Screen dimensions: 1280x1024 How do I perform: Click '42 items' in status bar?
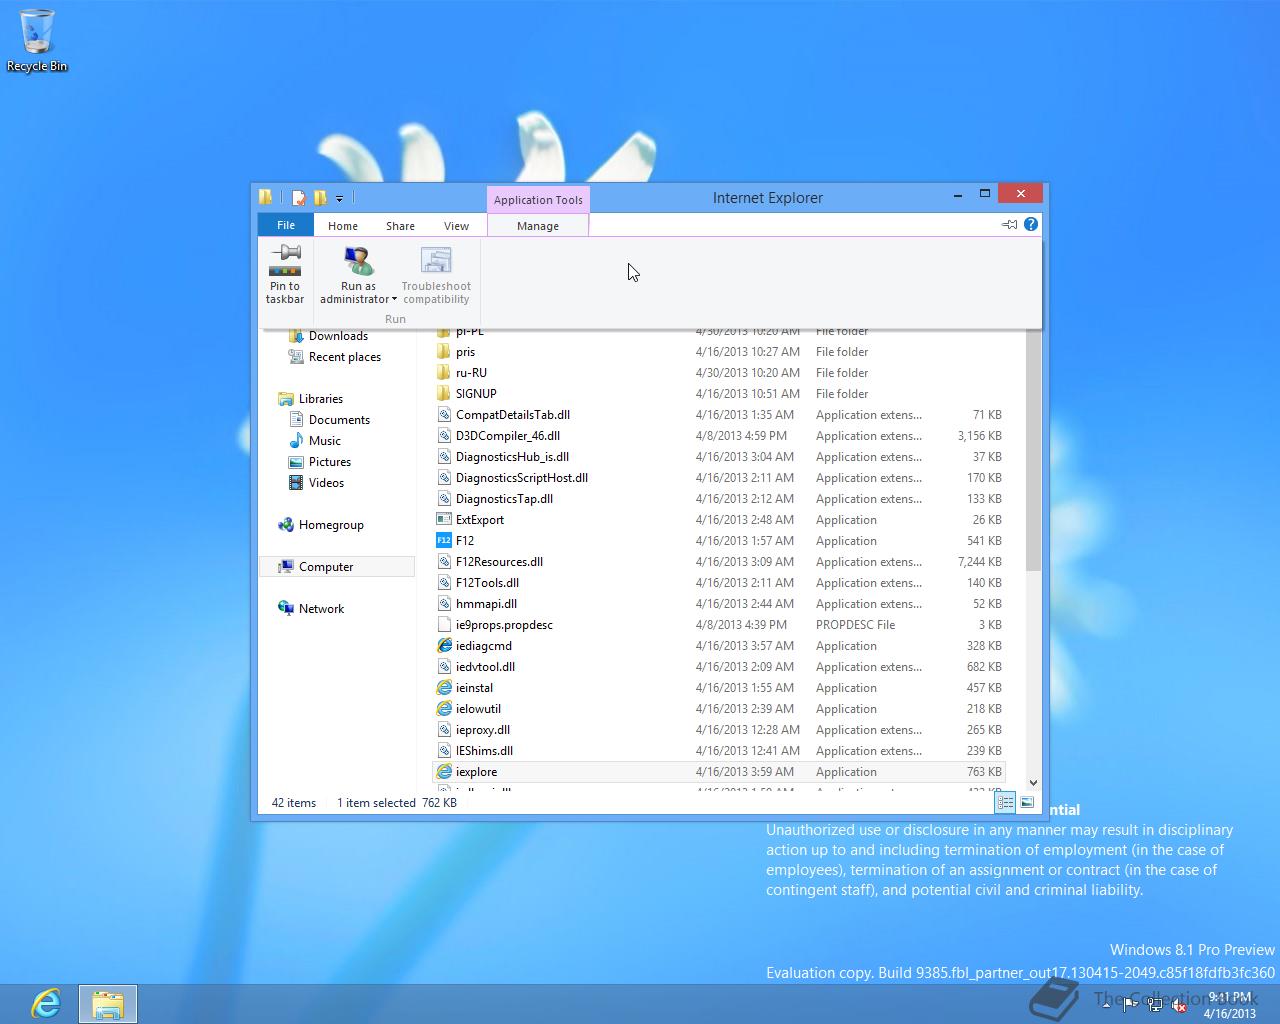click(x=294, y=803)
